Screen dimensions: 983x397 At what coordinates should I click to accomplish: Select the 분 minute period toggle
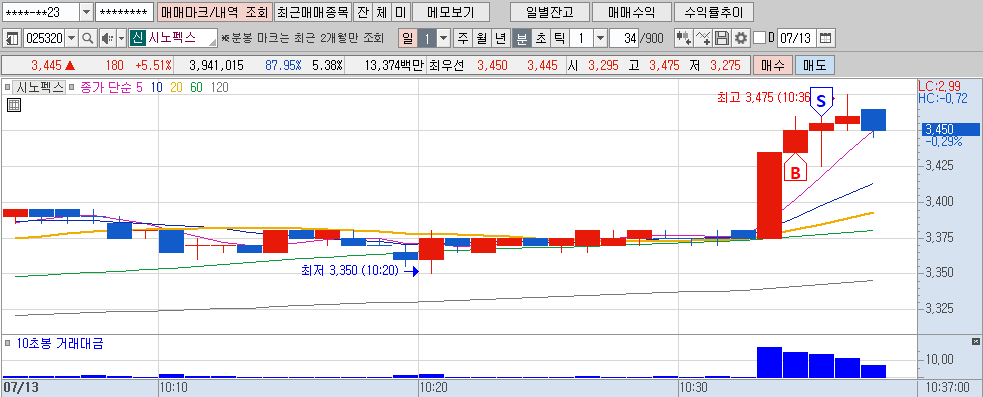coord(521,38)
